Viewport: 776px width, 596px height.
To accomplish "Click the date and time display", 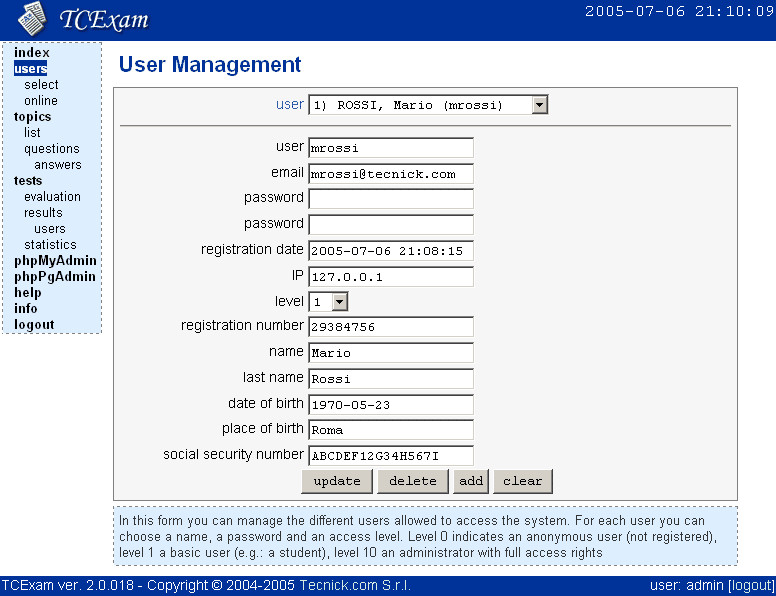I will click(679, 11).
